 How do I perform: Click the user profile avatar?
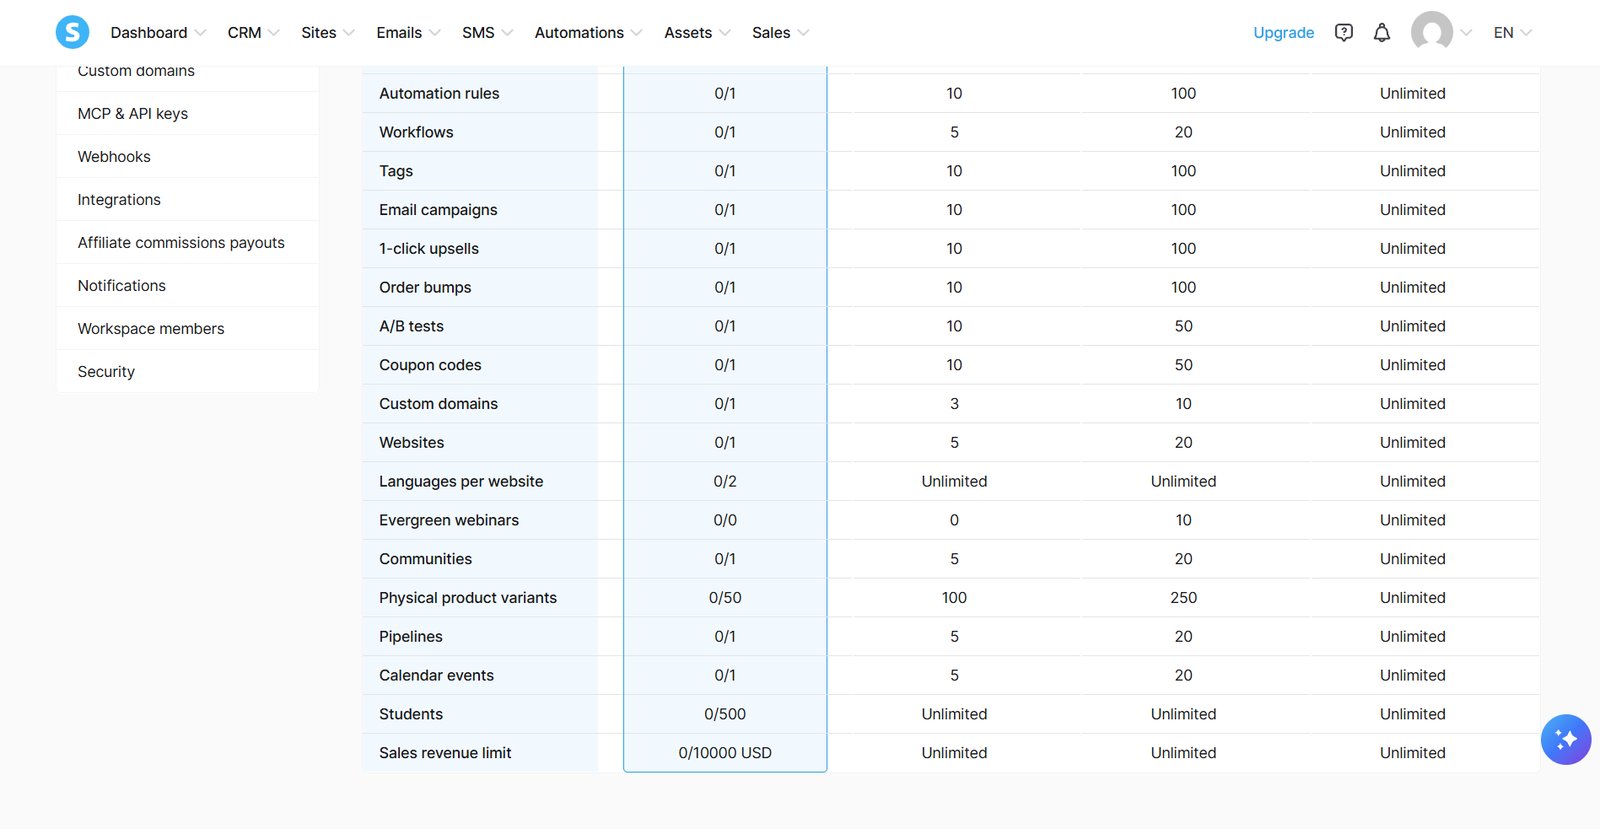[x=1432, y=32]
